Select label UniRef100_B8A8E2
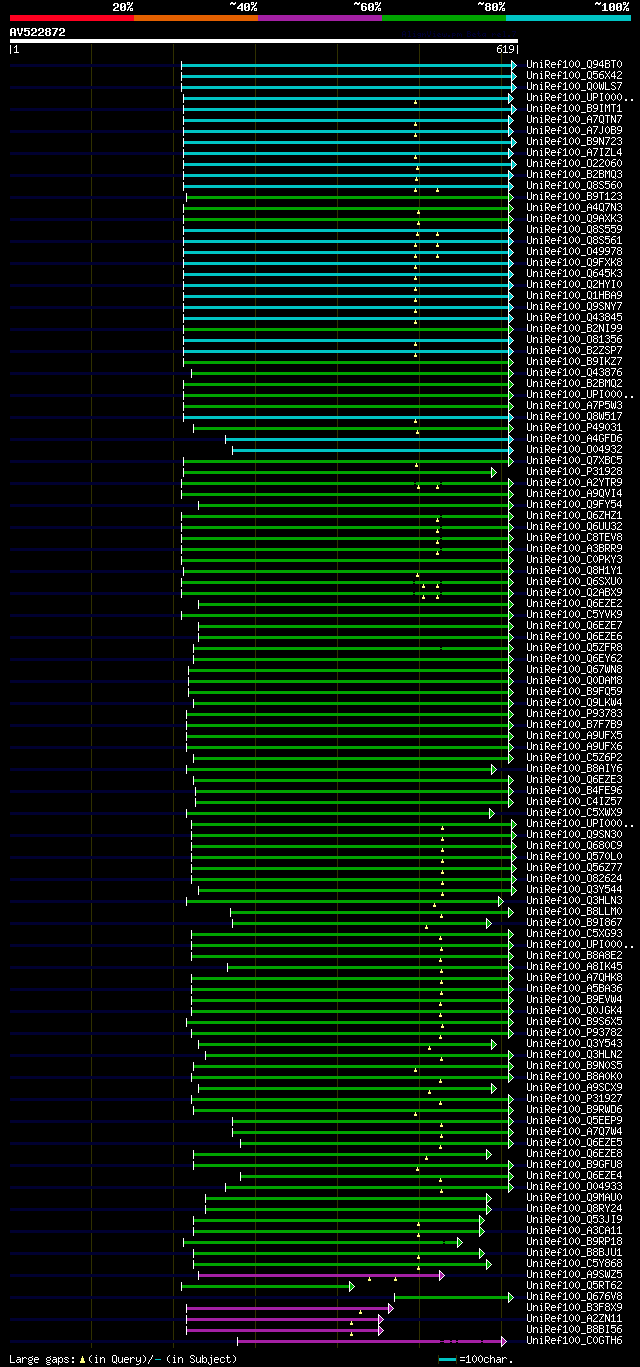Viewport: 640px width, 1367px height. click(574, 956)
